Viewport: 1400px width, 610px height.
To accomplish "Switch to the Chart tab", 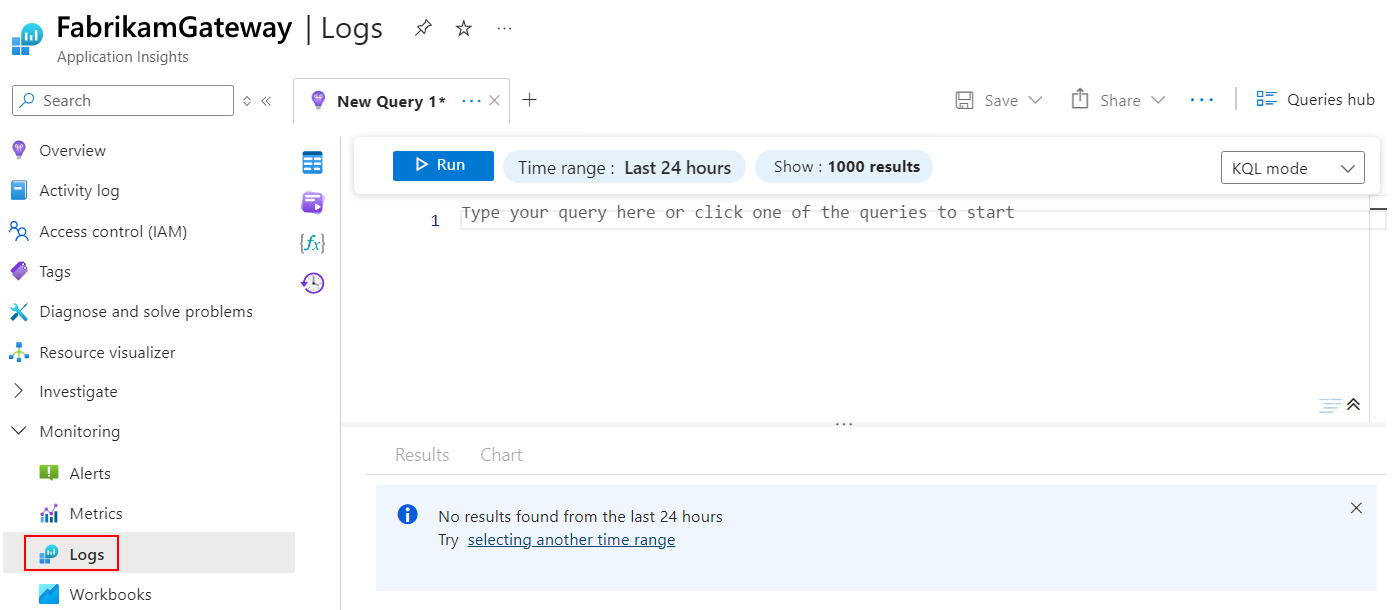I will pyautogui.click(x=500, y=454).
